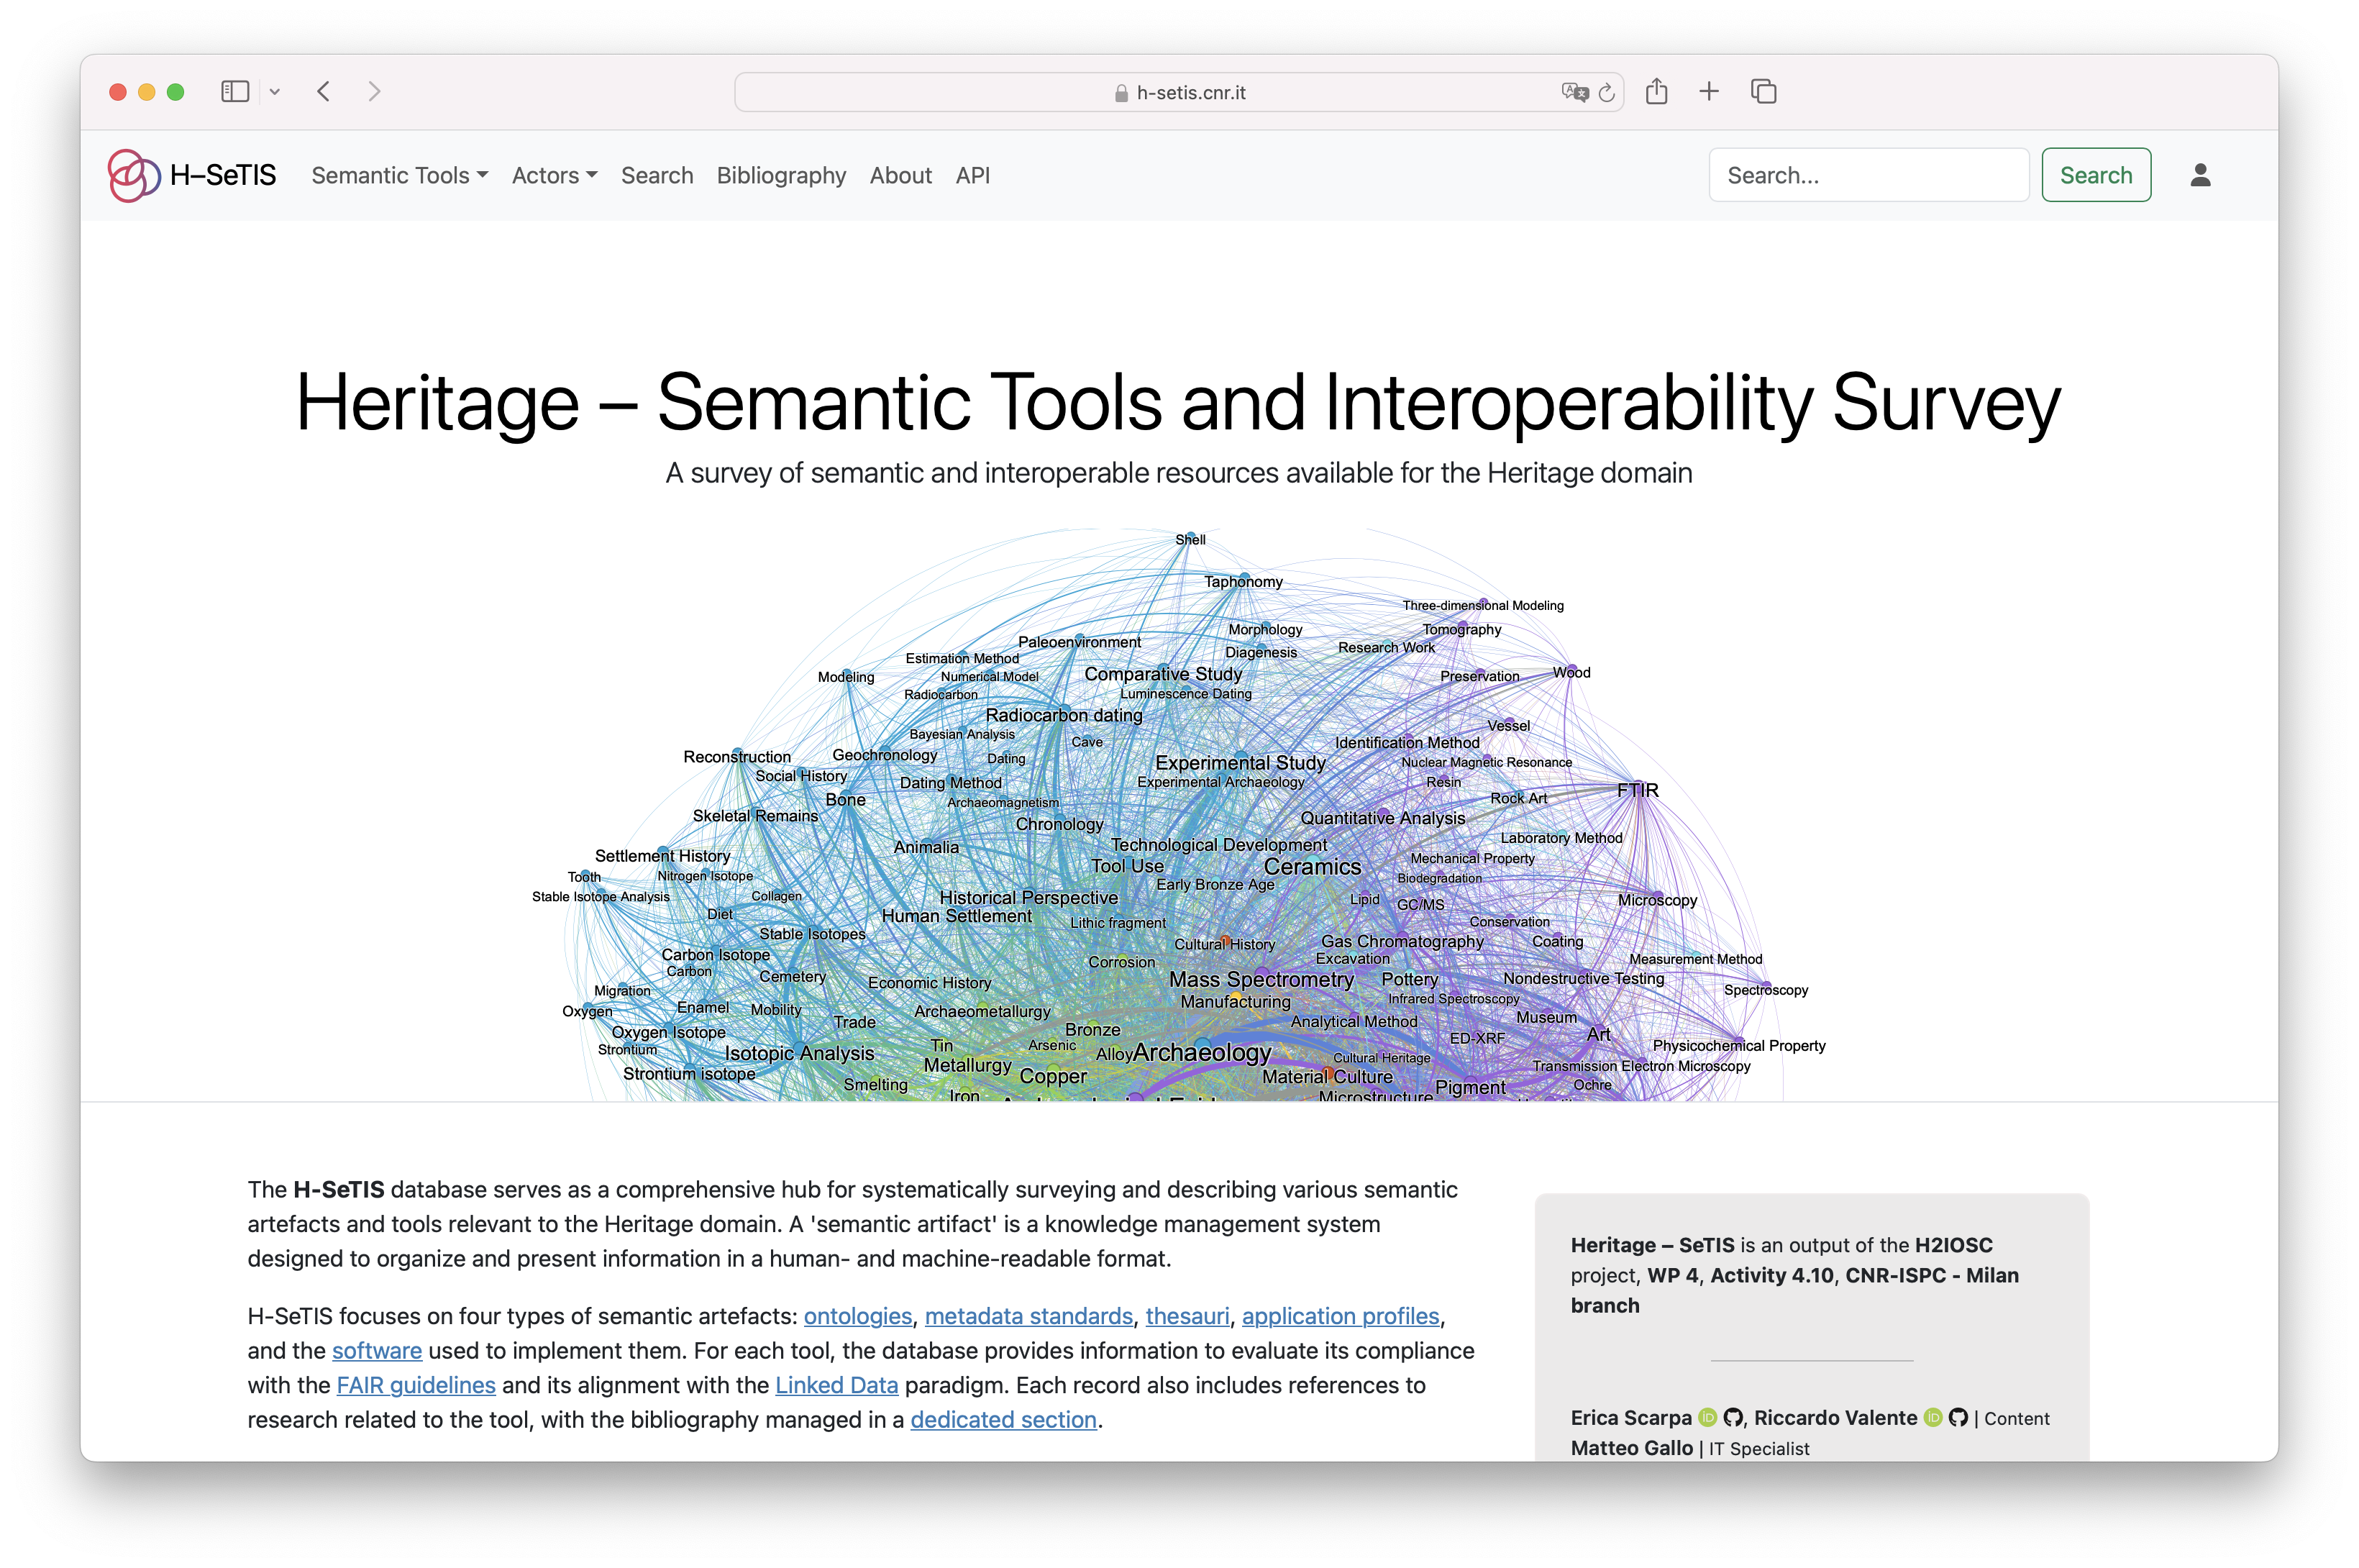This screenshot has width=2359, height=1568.
Task: Go back with the back arrow
Action: click(323, 92)
